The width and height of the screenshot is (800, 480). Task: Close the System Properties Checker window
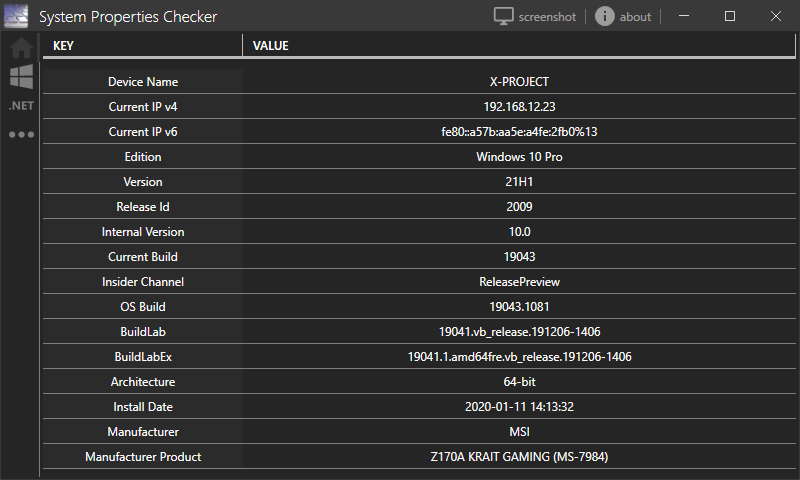click(x=776, y=16)
